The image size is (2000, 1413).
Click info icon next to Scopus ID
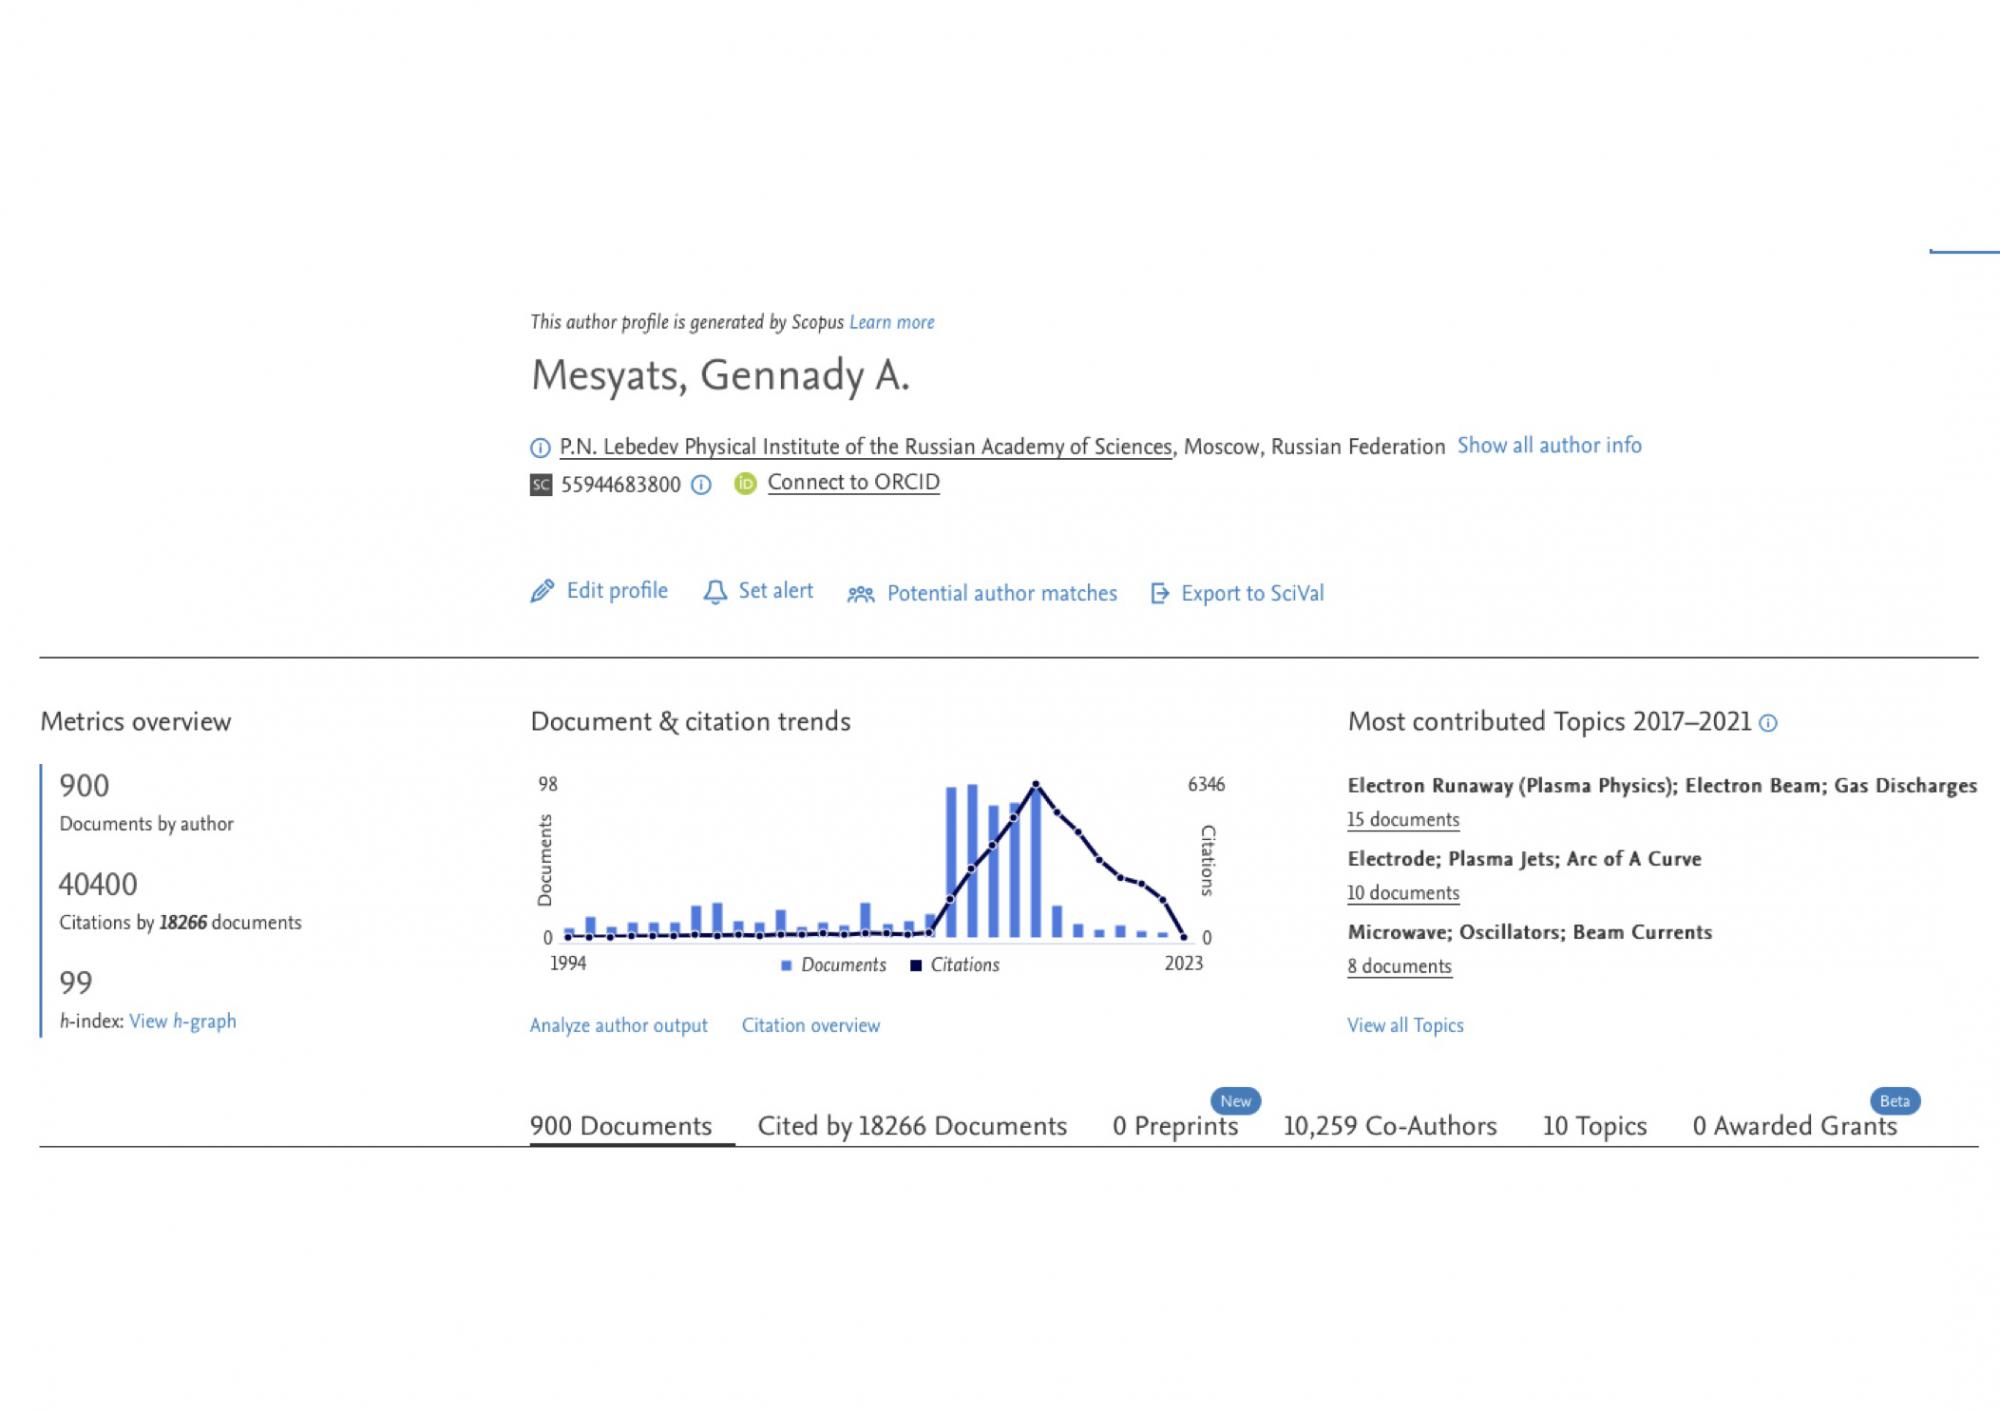point(702,485)
